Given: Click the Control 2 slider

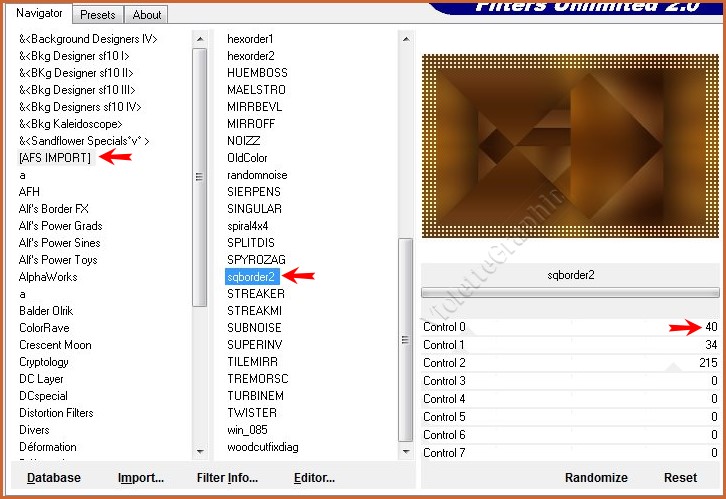Looking at the screenshot, I should coord(570,363).
